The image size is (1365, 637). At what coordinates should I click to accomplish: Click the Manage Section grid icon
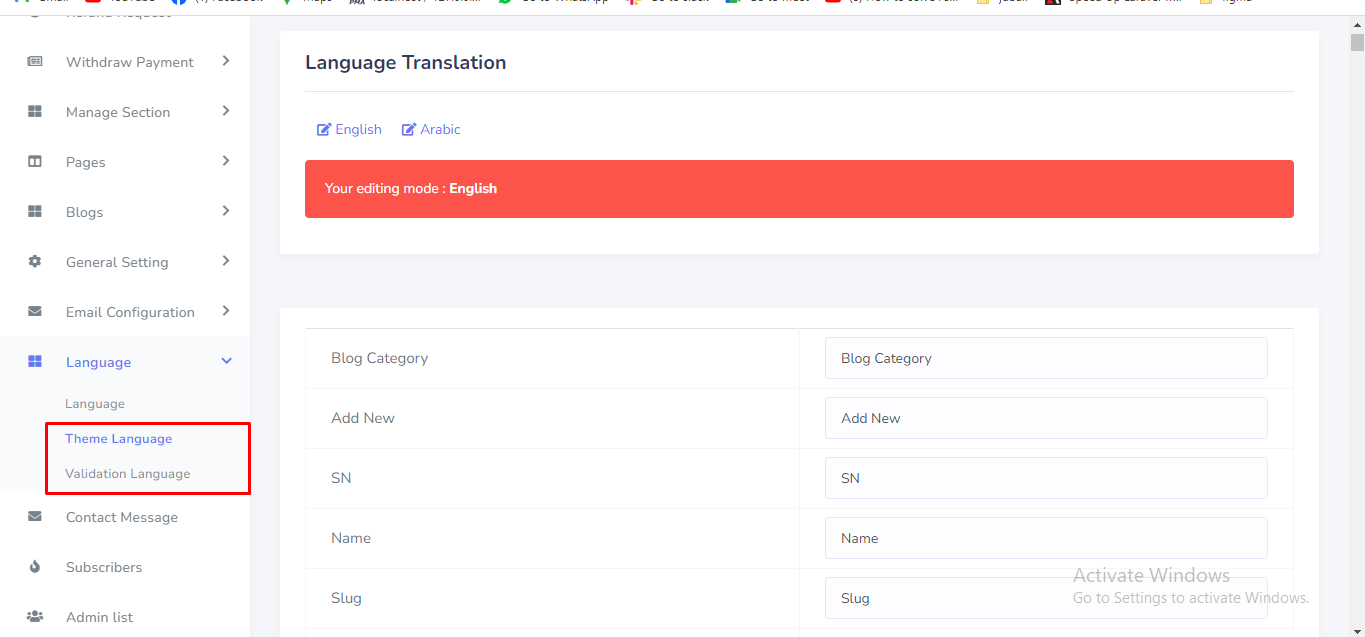coord(35,112)
